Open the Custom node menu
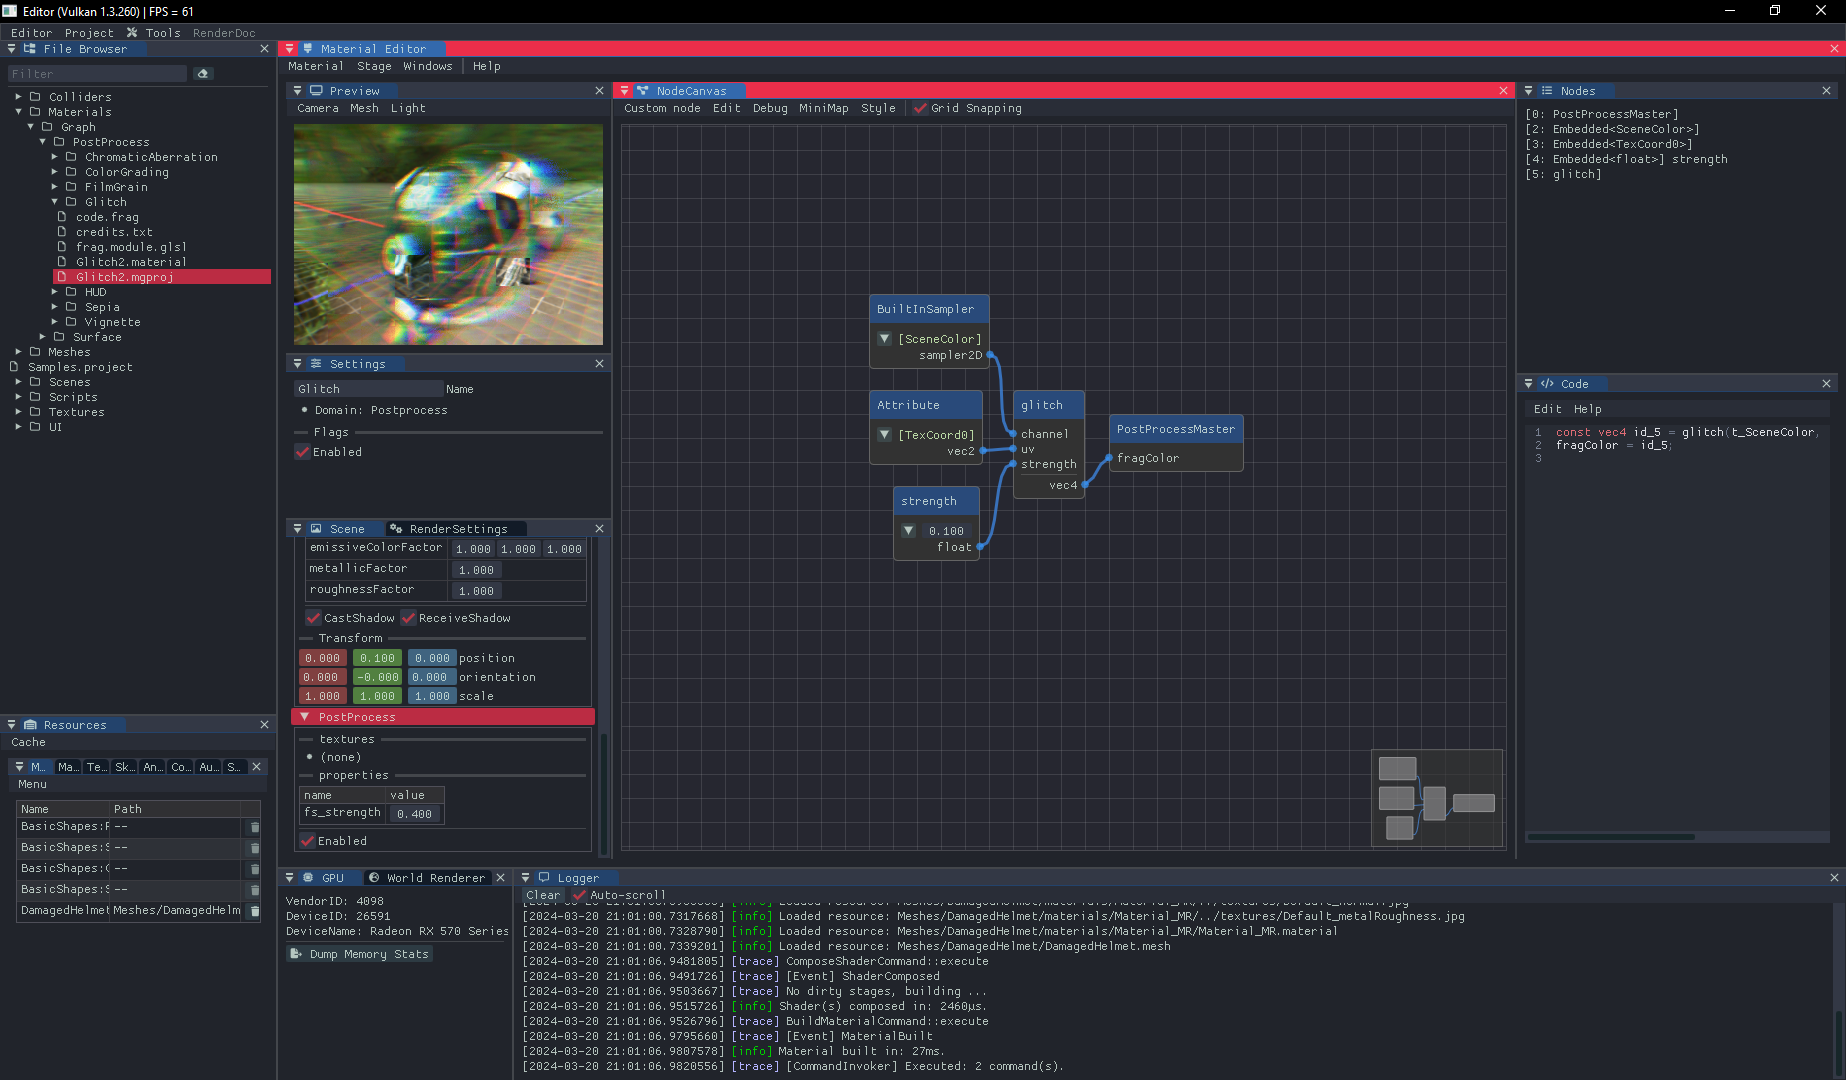 coord(662,109)
